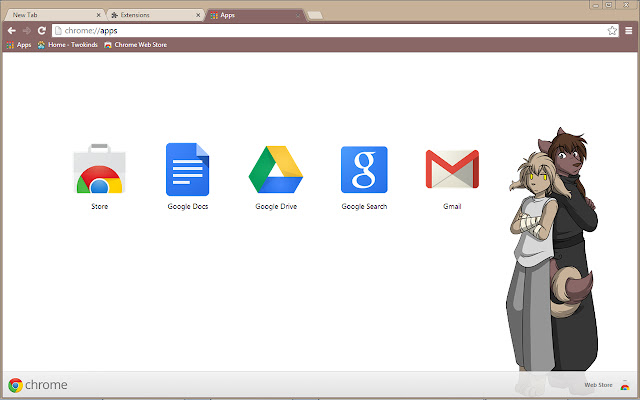Launch the Google Docs app
This screenshot has height=400, width=640.
(x=187, y=169)
